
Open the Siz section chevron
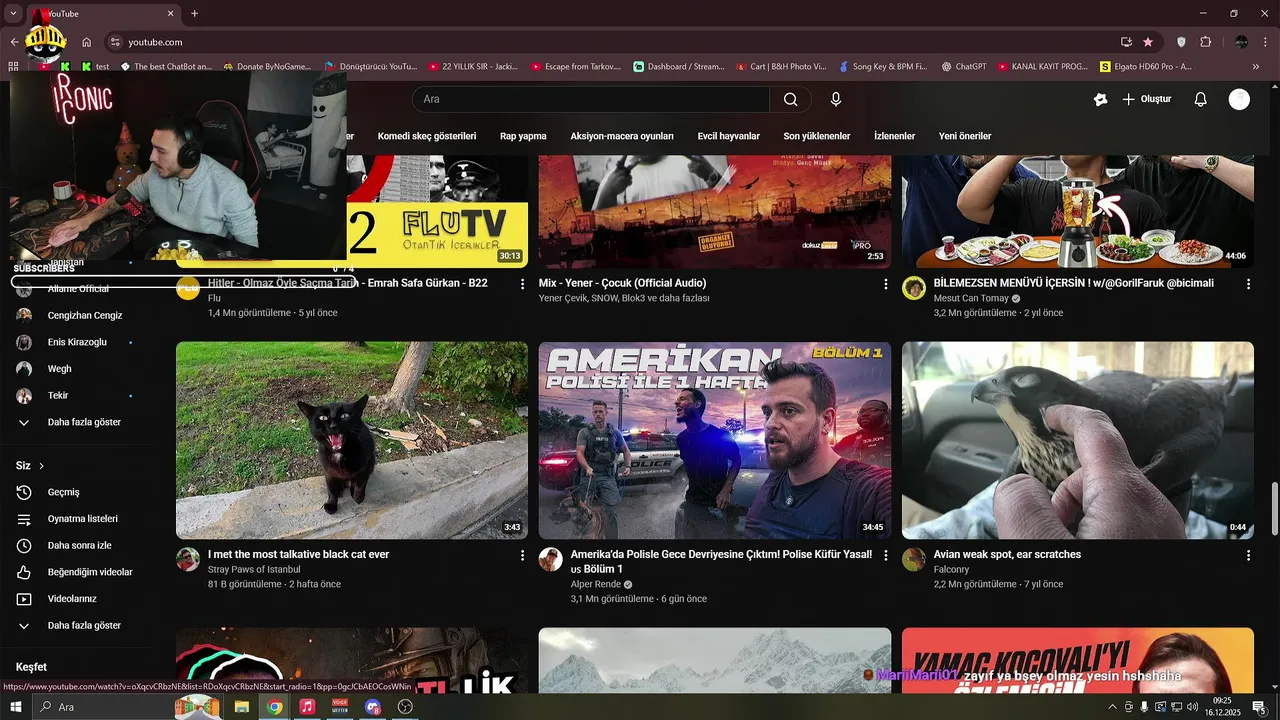[x=41, y=466]
